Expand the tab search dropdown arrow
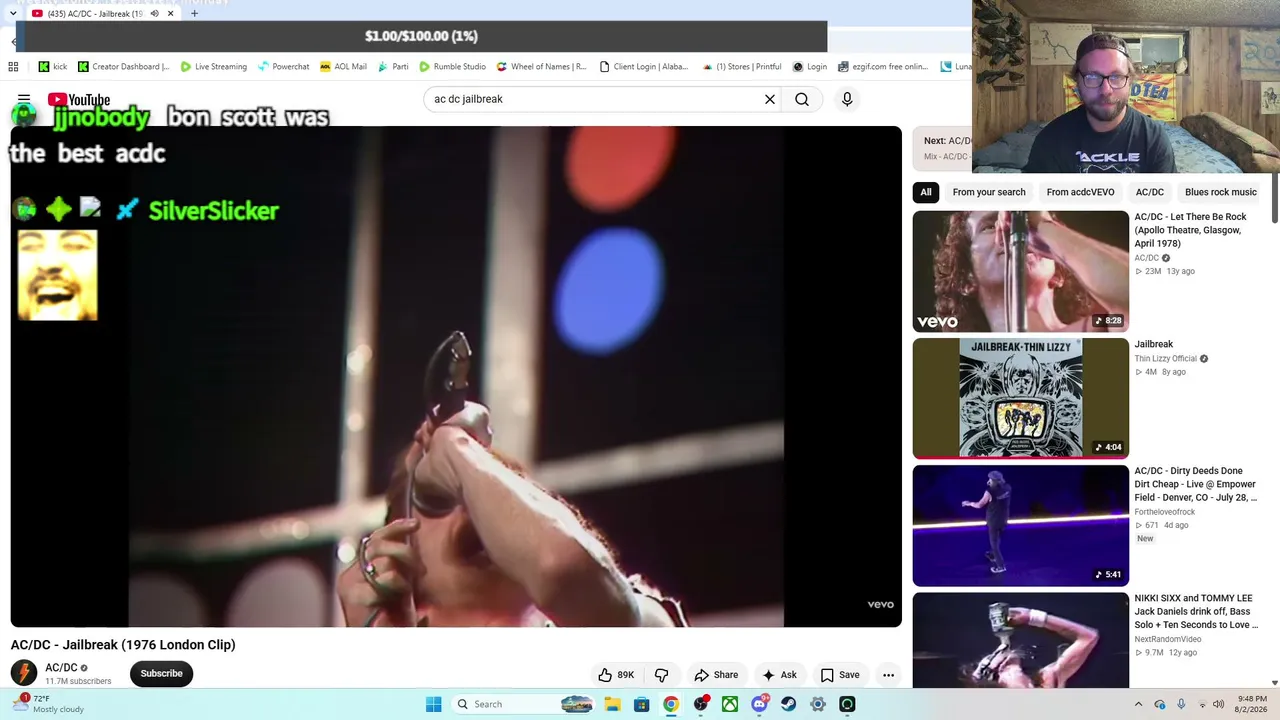The height and width of the screenshot is (720, 1280). pos(12,14)
